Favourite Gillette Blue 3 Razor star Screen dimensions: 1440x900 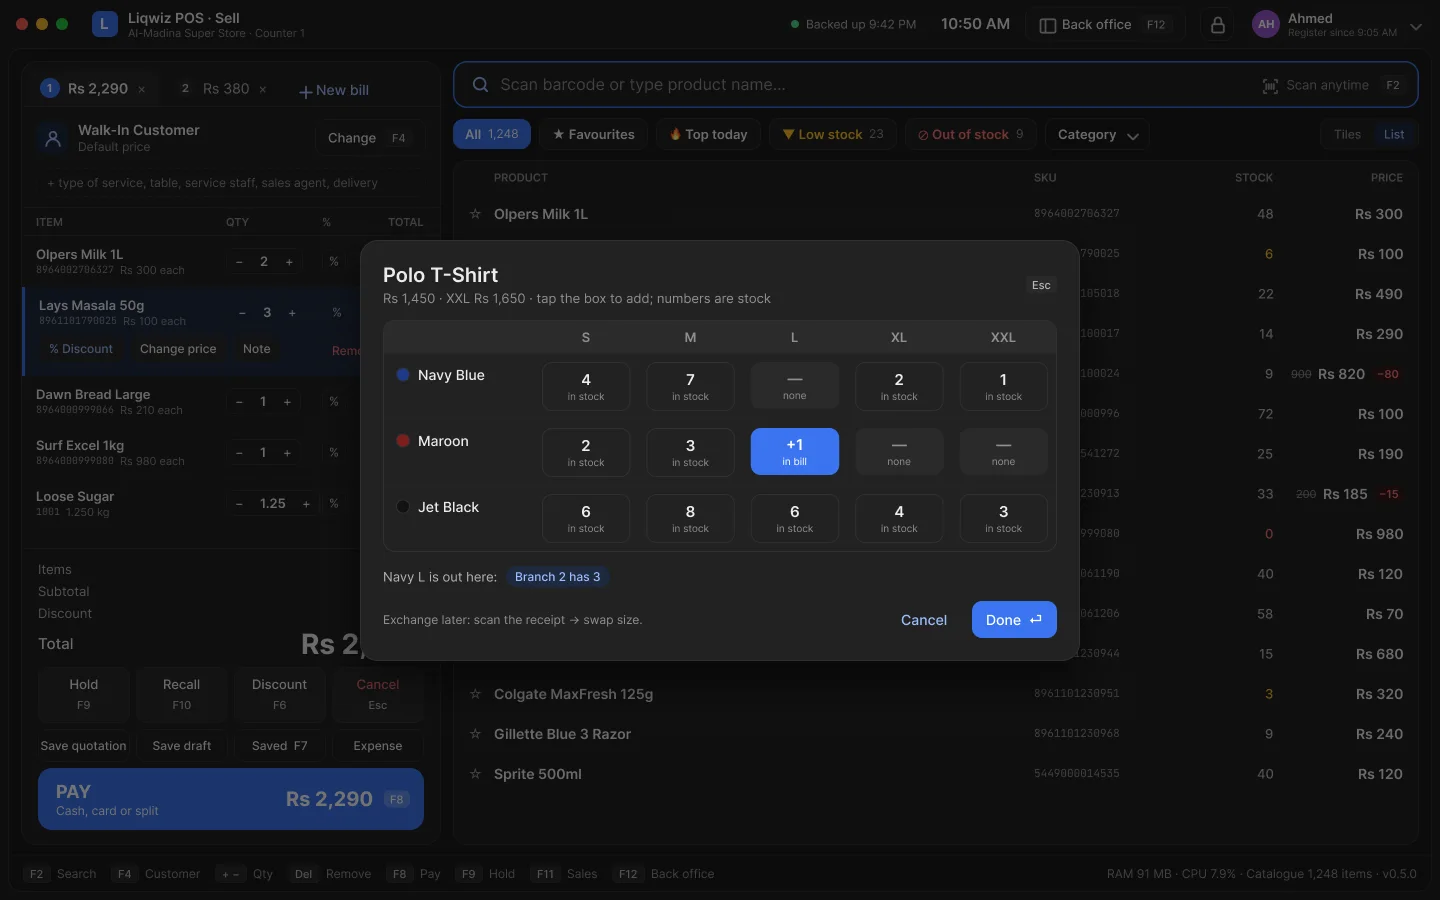pyautogui.click(x=475, y=734)
